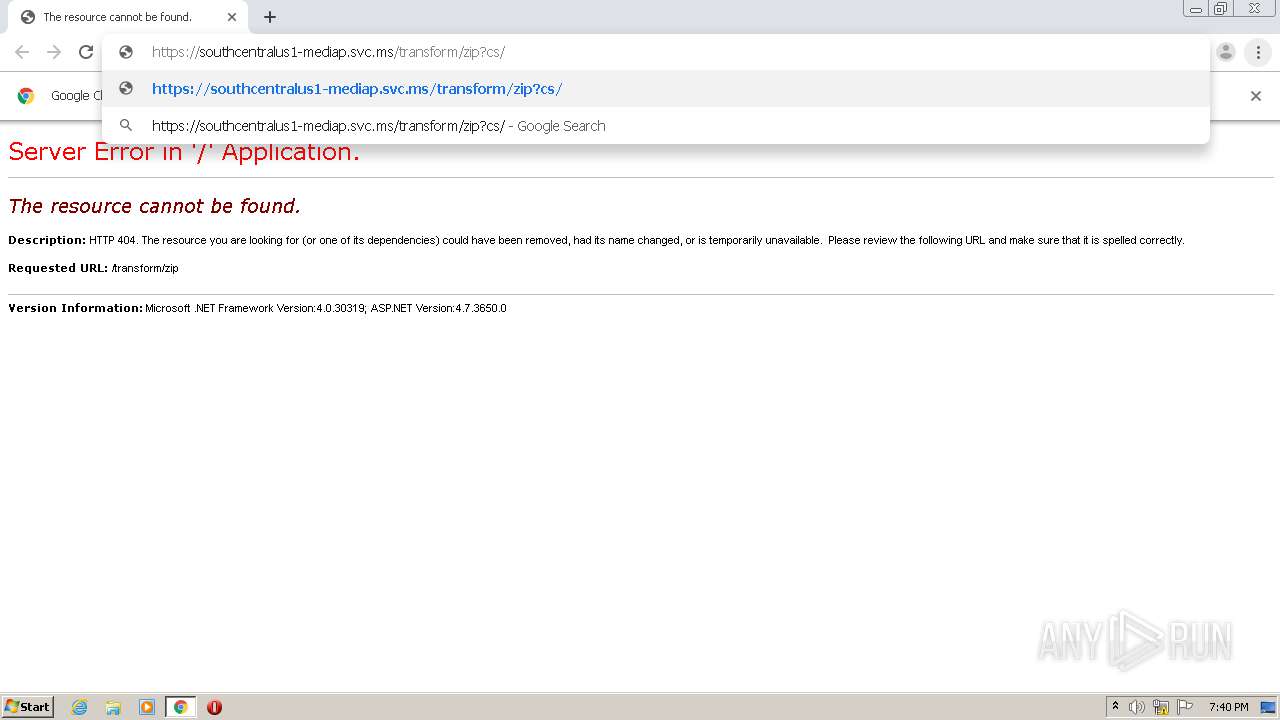This screenshot has width=1280, height=720.
Task: Open Windows Explorer folder from taskbar
Action: (113, 707)
